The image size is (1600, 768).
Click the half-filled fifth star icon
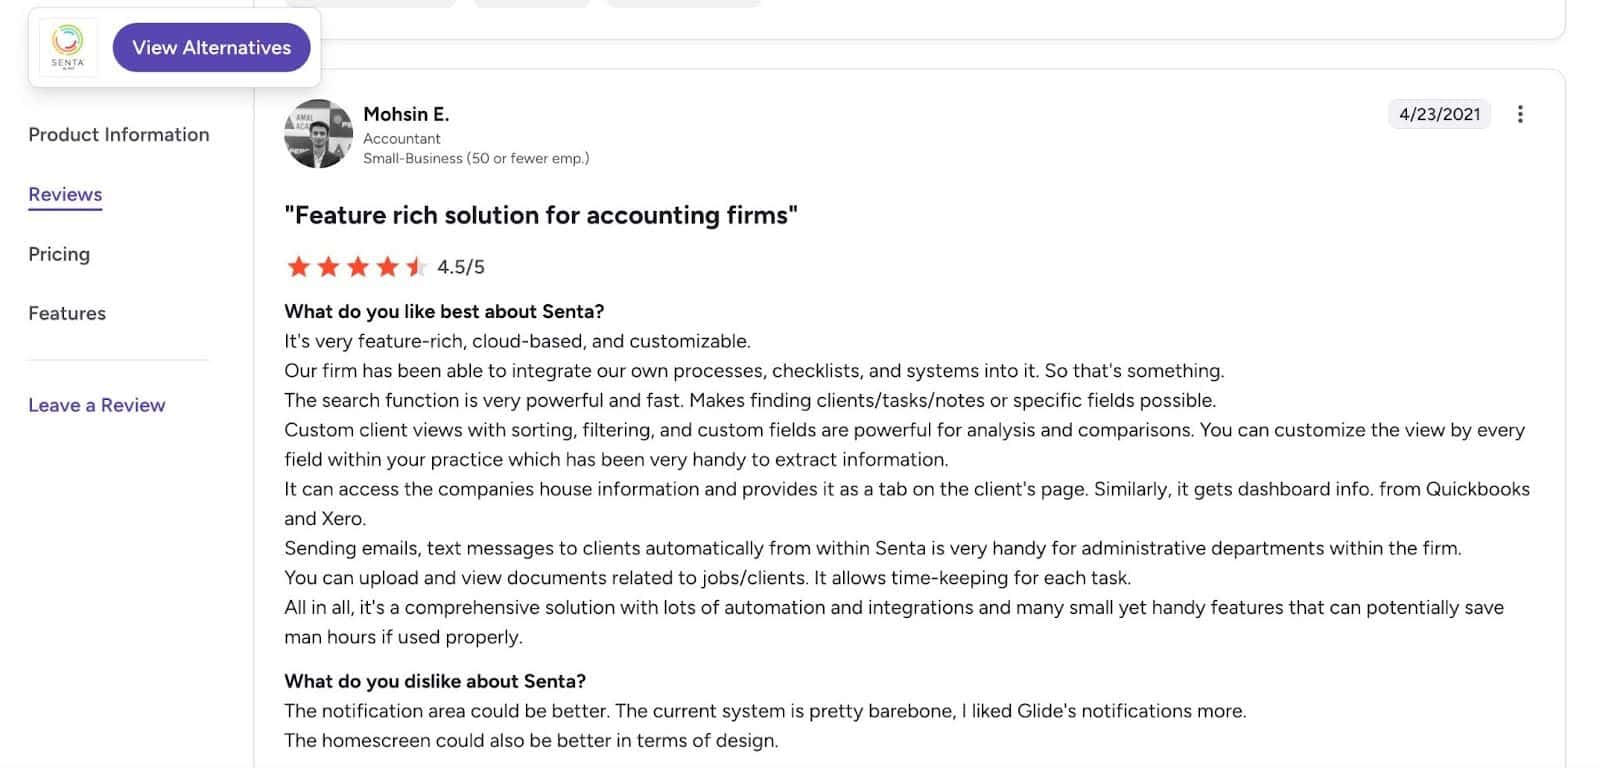[416, 266]
